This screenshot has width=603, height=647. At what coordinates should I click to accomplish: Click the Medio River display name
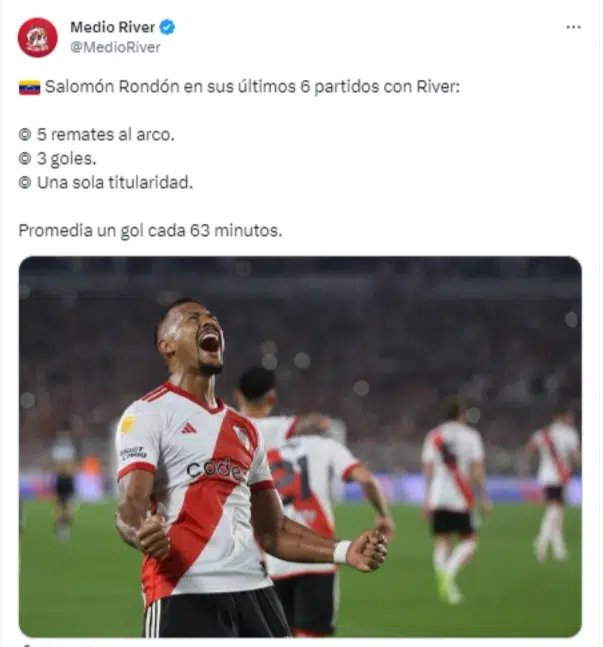click(x=113, y=27)
